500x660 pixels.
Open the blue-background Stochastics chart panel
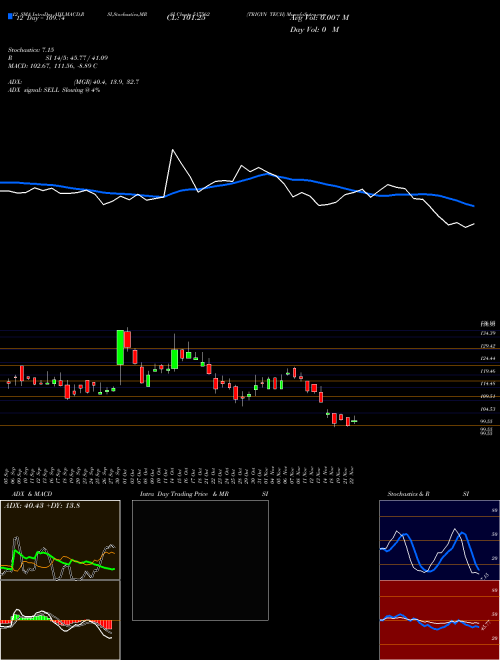(x=439, y=540)
